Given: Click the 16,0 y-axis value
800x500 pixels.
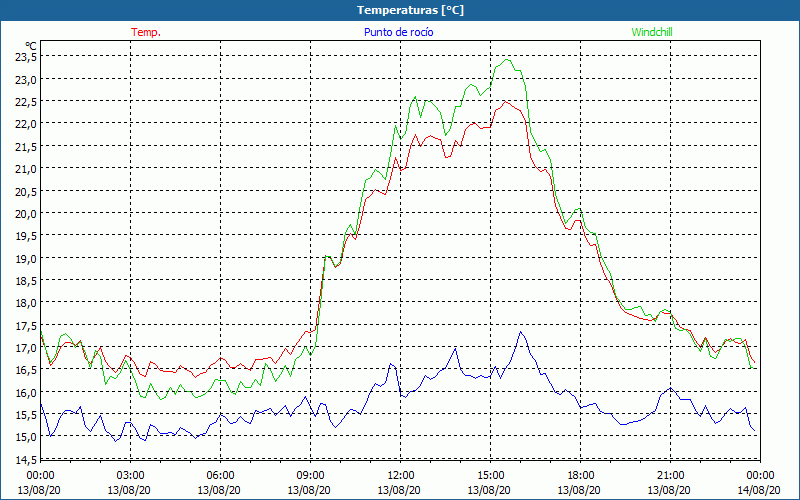Looking at the screenshot, I should tap(26, 392).
